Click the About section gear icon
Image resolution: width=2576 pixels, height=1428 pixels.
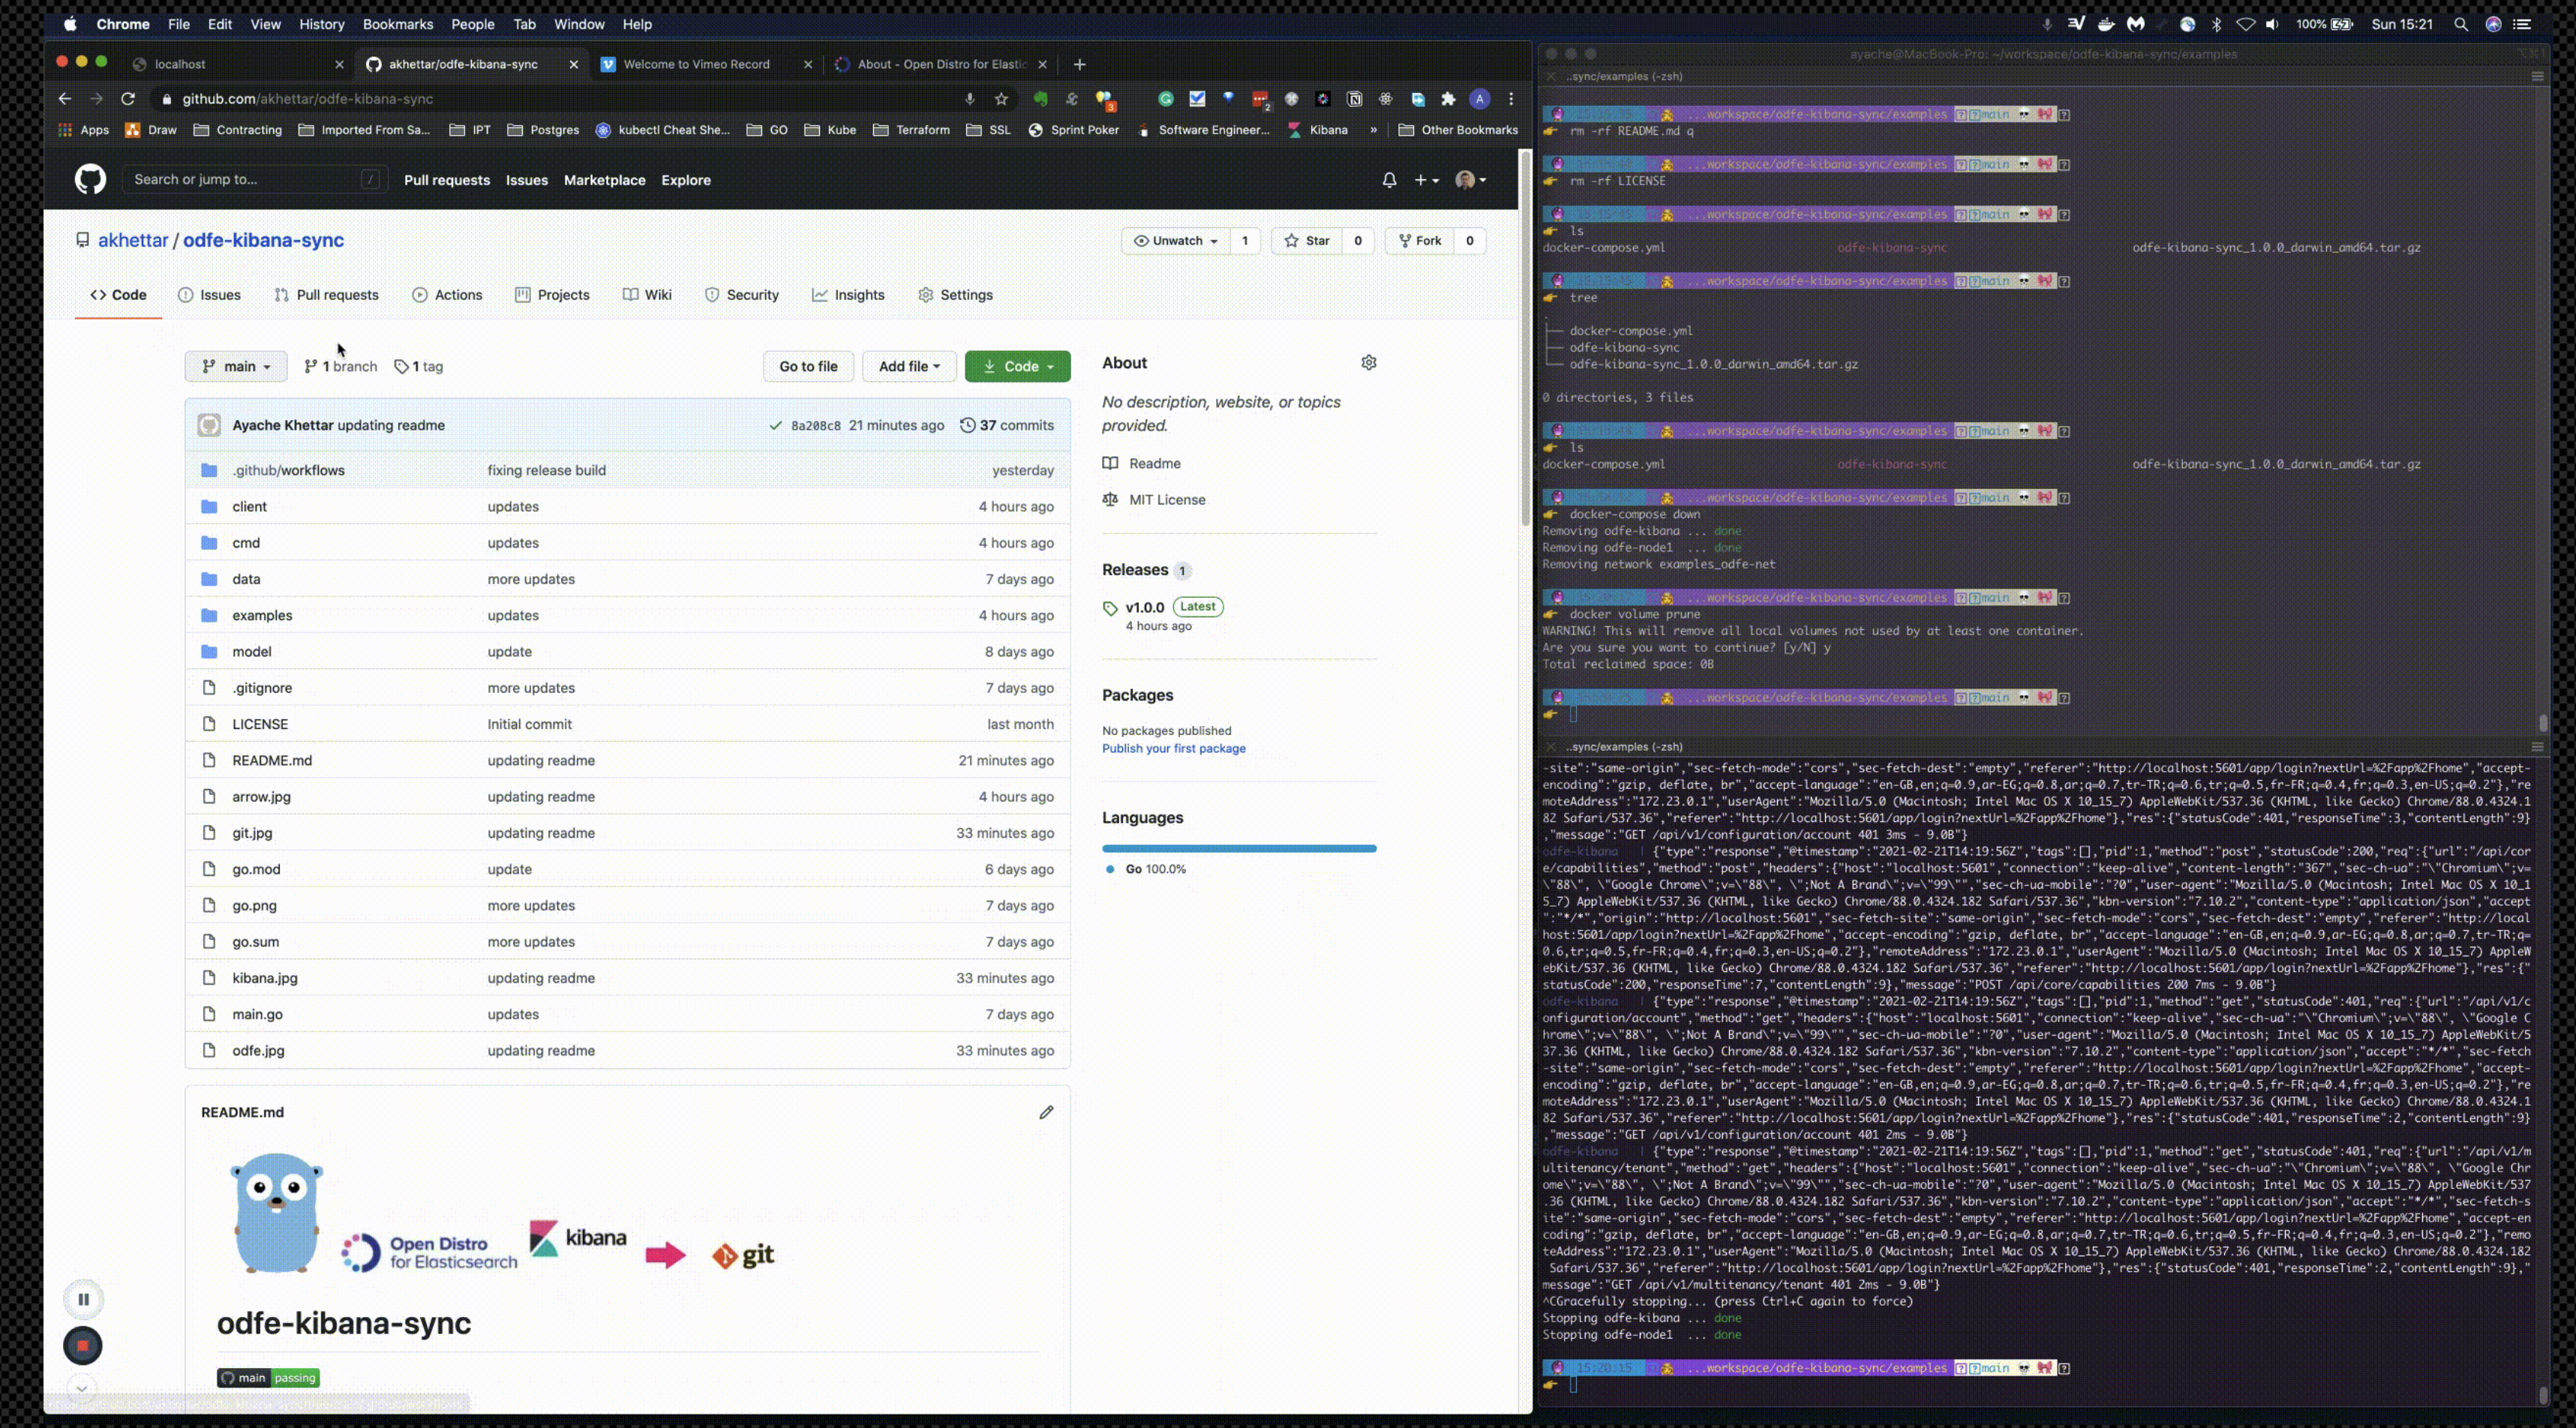point(1369,363)
